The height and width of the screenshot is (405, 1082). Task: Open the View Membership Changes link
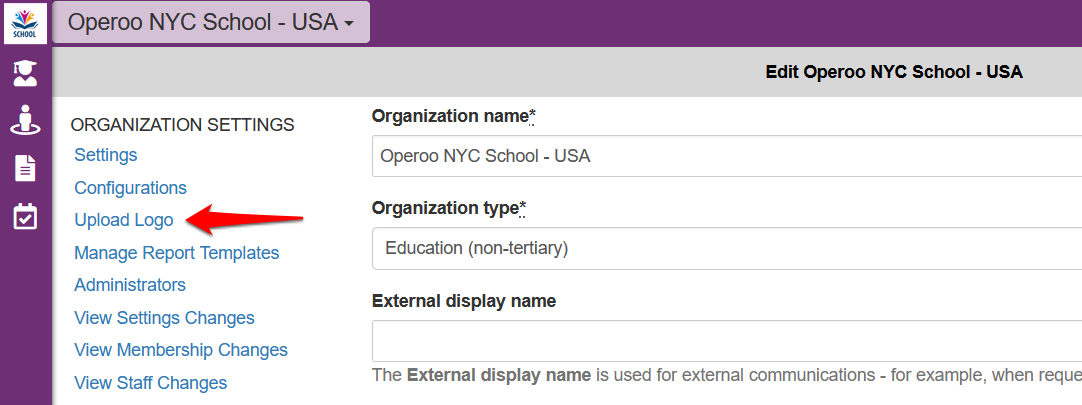(181, 350)
